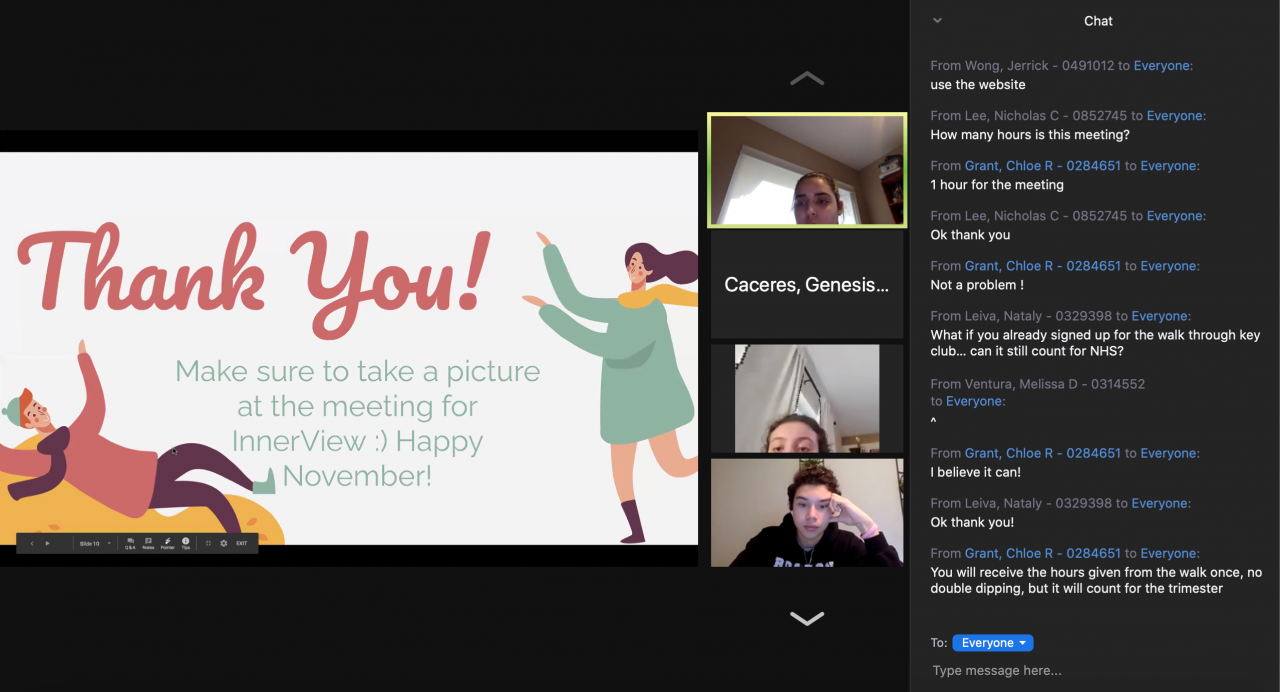This screenshot has width=1280, height=692.
Task: Select the Caceres, Genesis participant tile
Action: [x=806, y=285]
